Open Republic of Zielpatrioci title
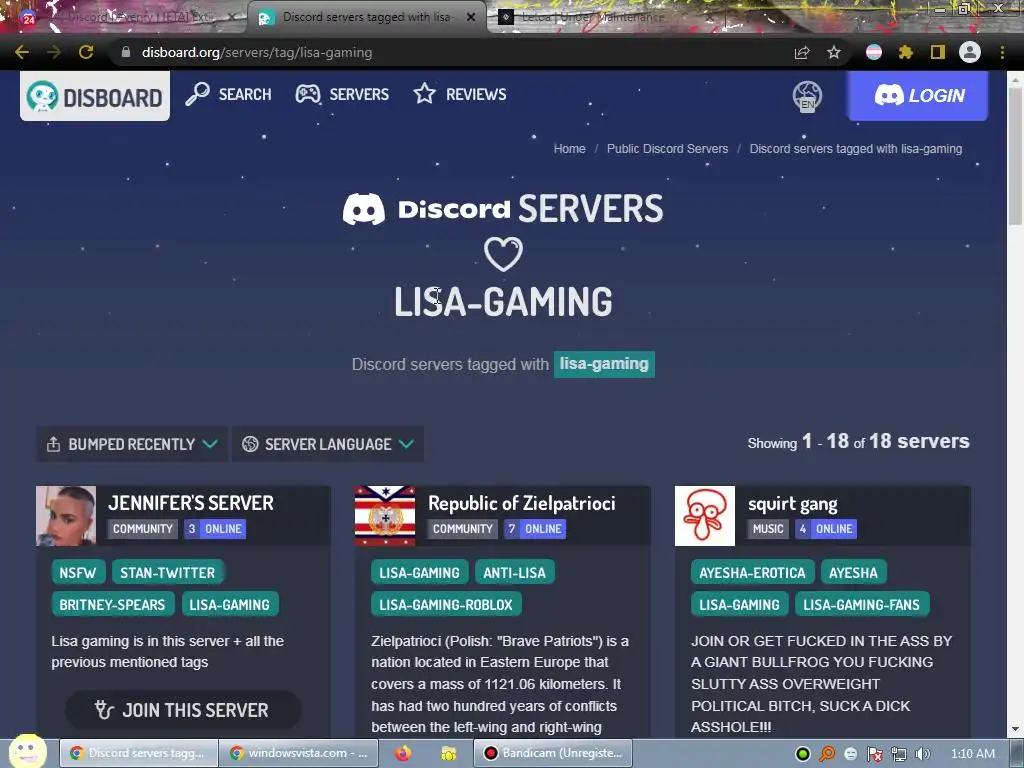The image size is (1024, 768). pos(522,503)
